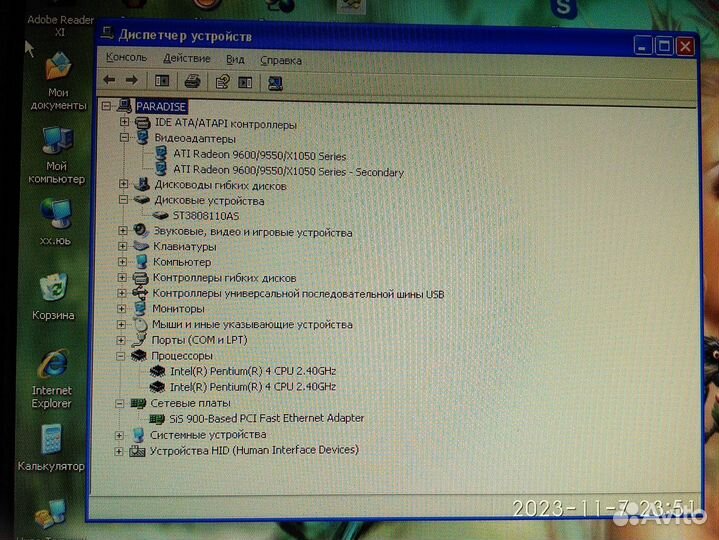Expand the Системные устройства node
Screen dimensions: 719x540
pyautogui.click(x=120, y=435)
